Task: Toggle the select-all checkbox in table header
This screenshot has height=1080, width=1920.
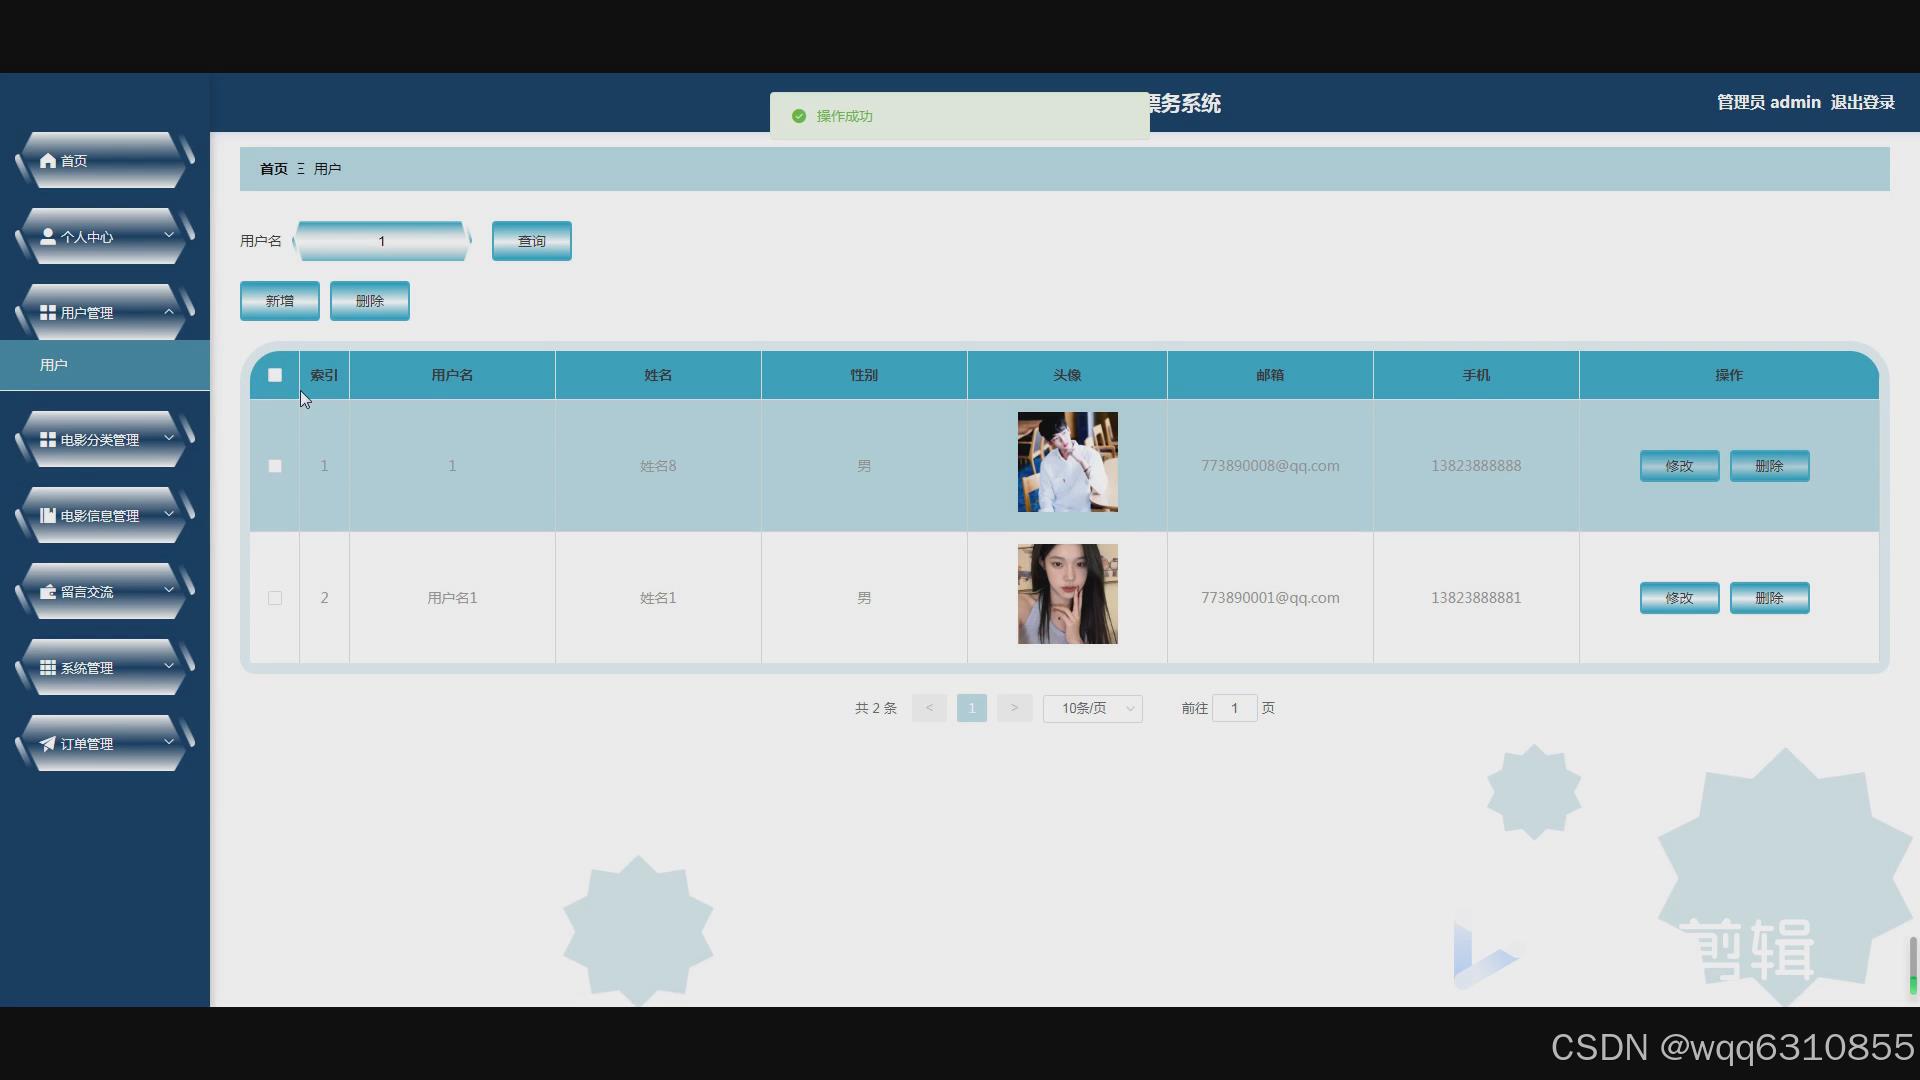Action: pos(275,375)
